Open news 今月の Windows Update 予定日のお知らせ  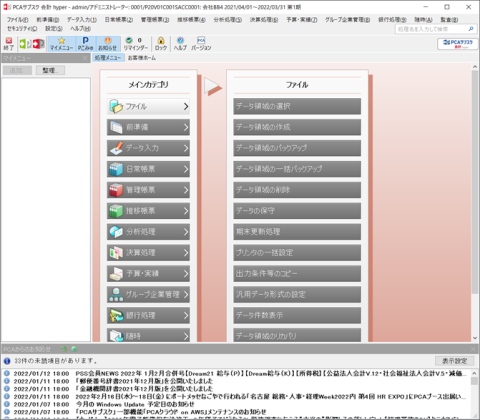pos(135,404)
